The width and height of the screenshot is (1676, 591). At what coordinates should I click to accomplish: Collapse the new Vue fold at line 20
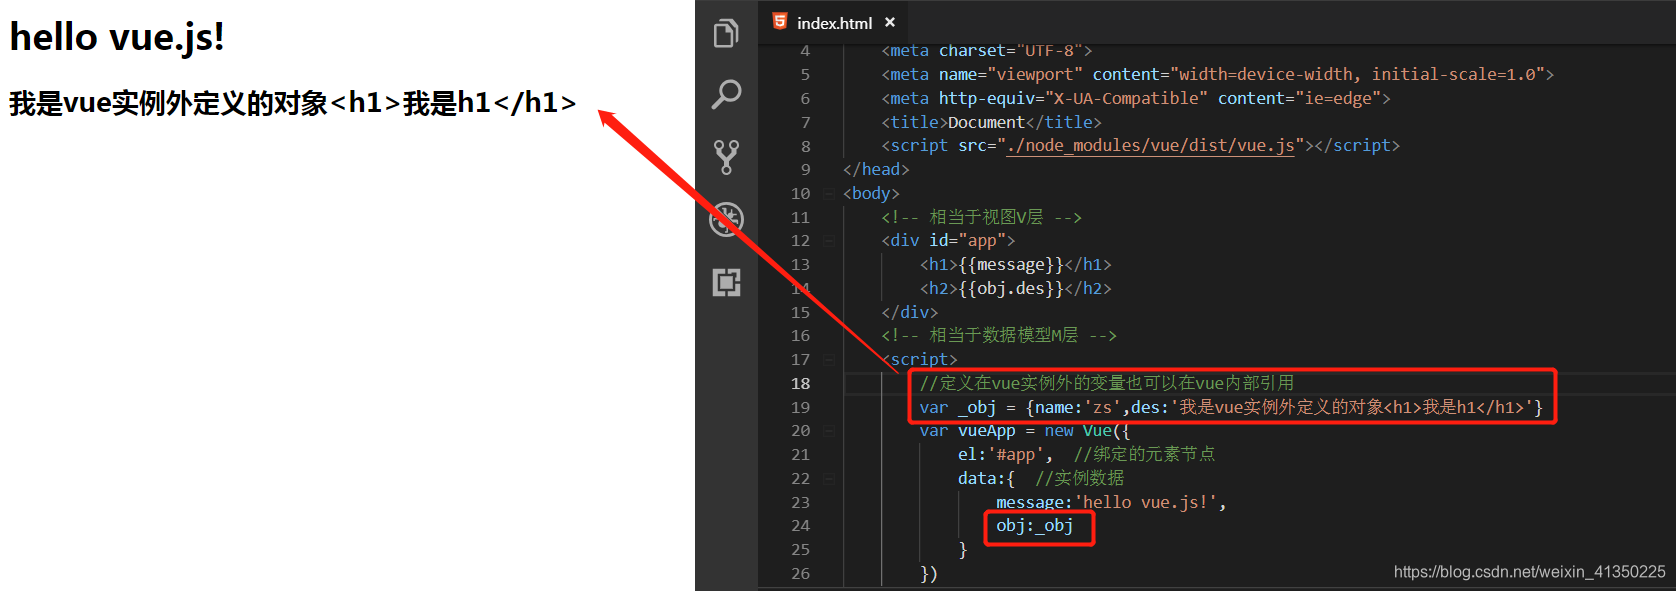click(x=828, y=431)
